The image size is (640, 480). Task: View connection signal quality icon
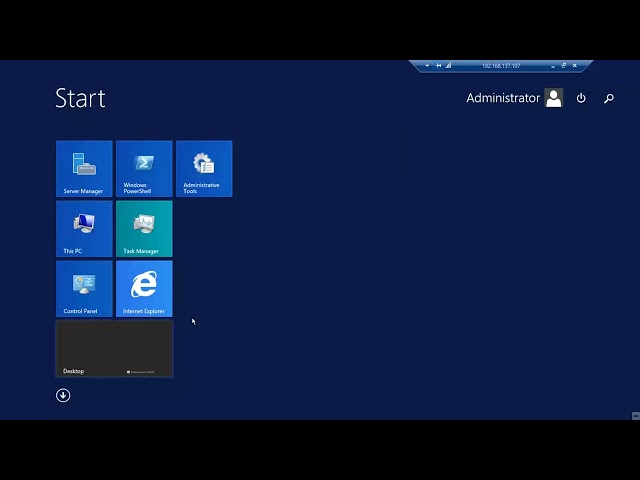448,65
